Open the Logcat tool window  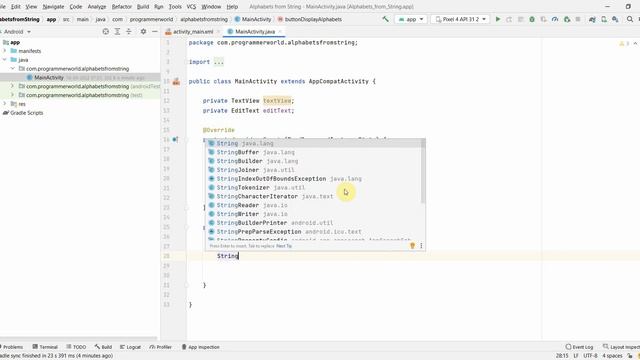pos(131,347)
